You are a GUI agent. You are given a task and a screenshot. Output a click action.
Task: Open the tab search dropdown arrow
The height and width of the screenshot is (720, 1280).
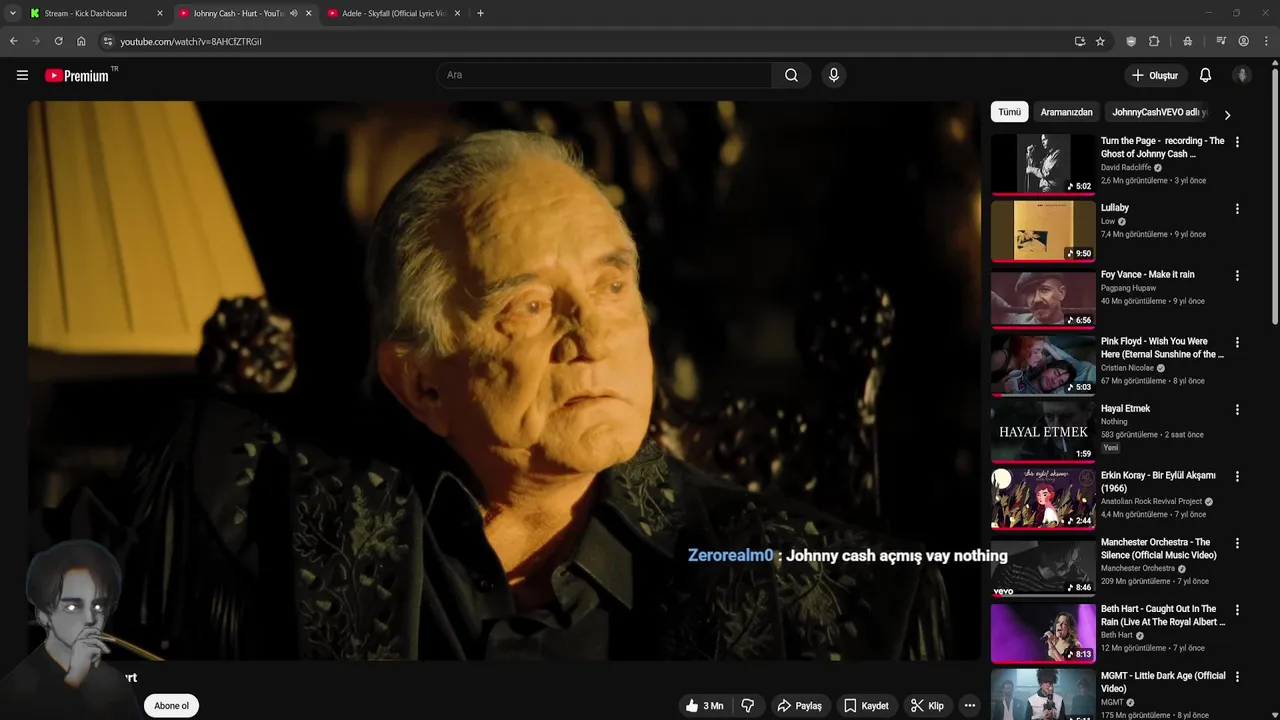click(x=12, y=13)
